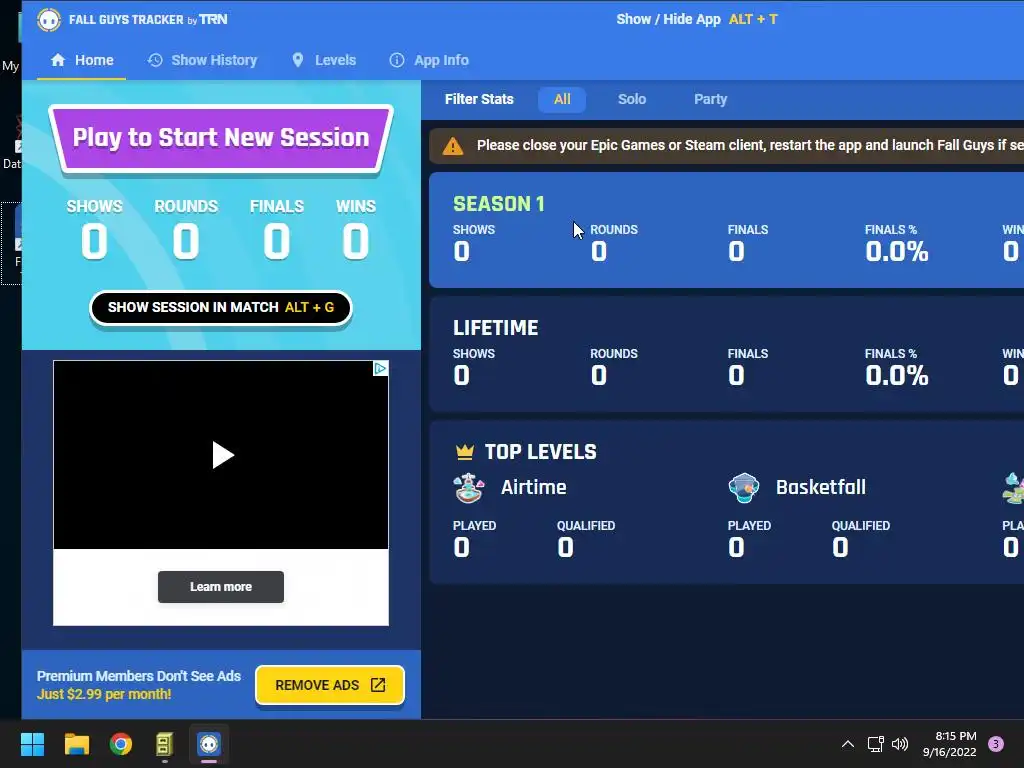Click the Epic Games warning message
Screen dimensions: 1024x768
coord(750,145)
